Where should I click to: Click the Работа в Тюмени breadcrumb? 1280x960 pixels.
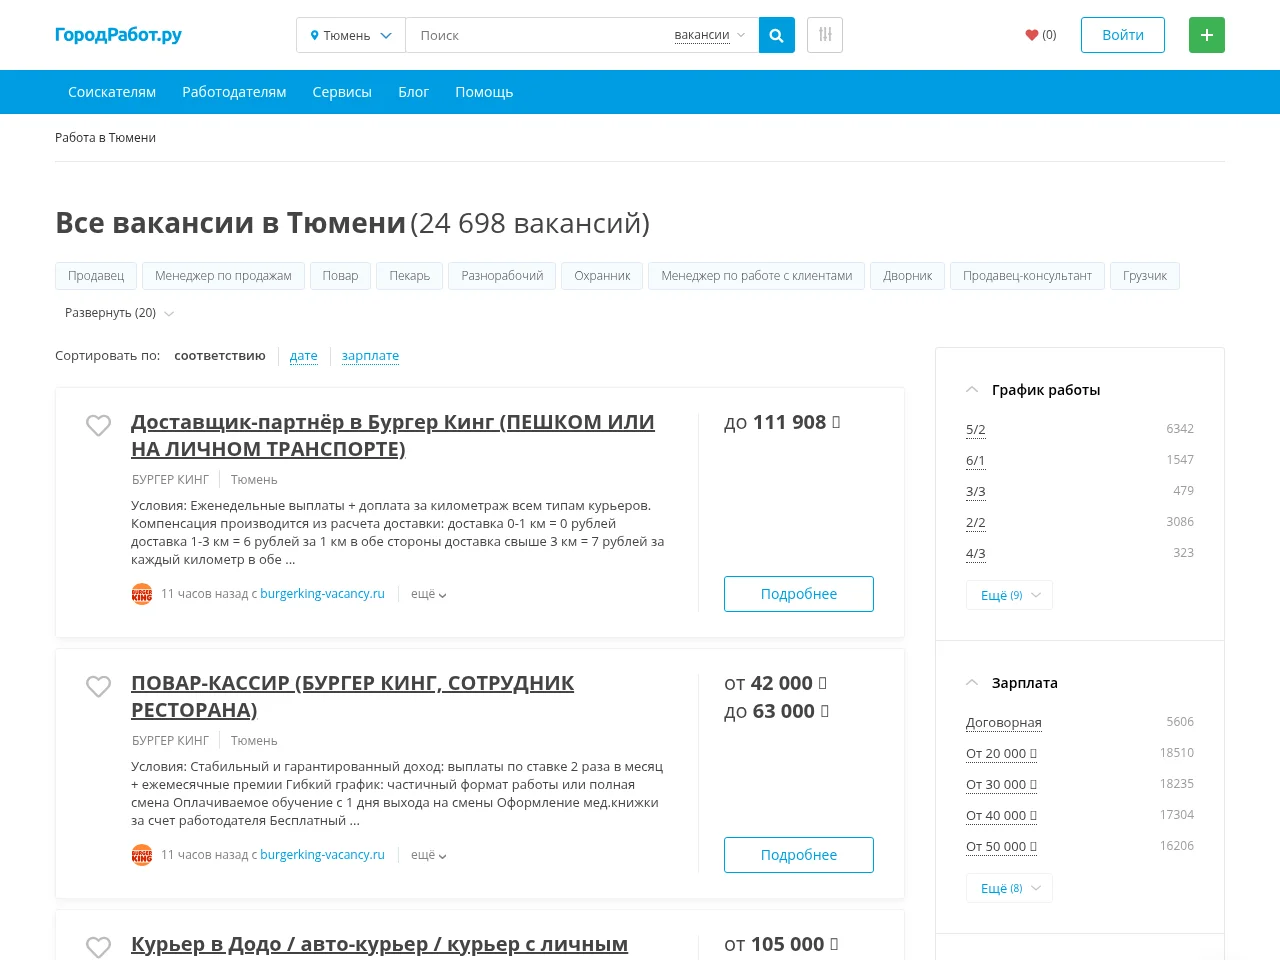[105, 138]
